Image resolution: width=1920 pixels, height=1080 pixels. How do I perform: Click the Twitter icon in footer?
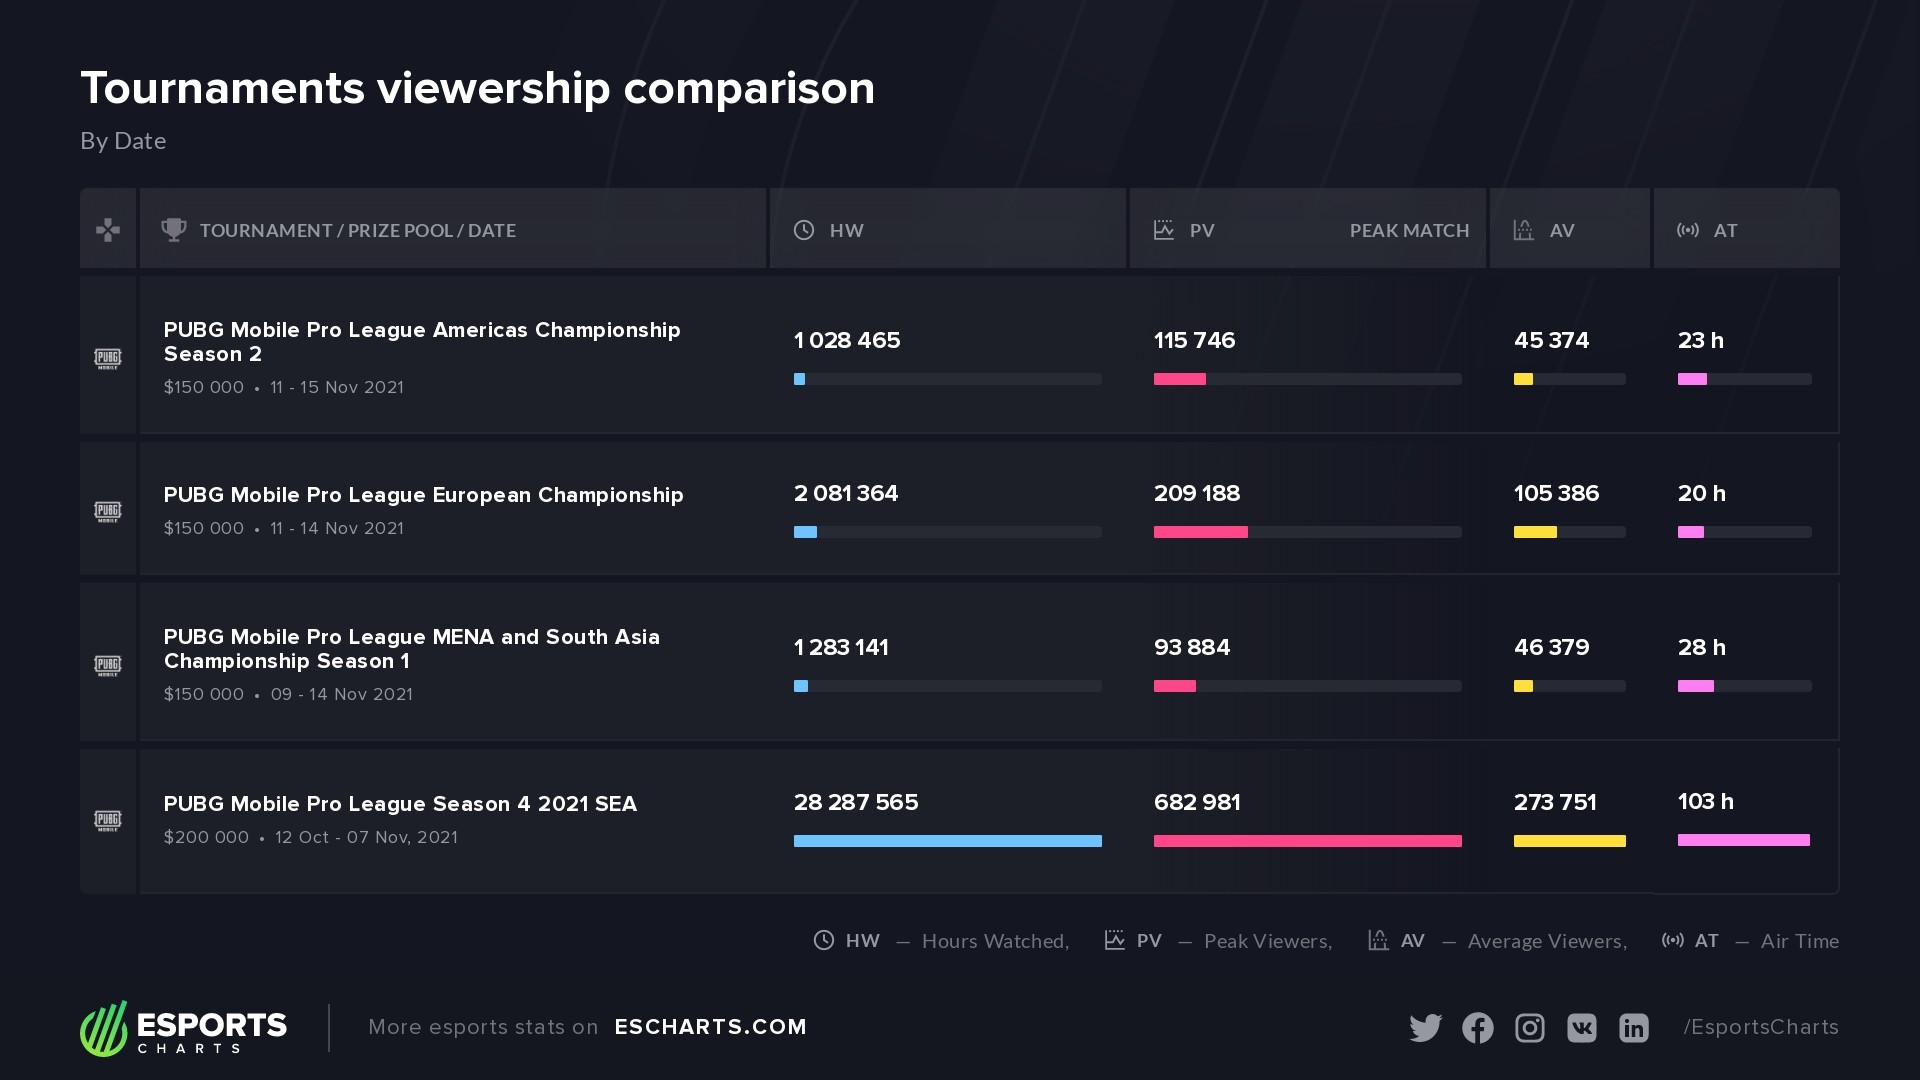pos(1425,1028)
